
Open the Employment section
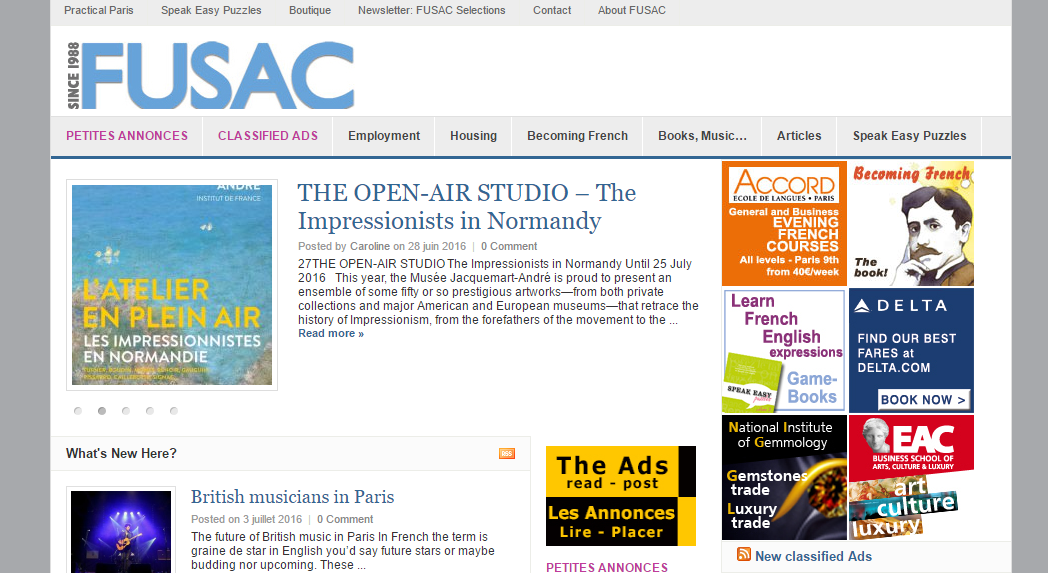pos(384,136)
